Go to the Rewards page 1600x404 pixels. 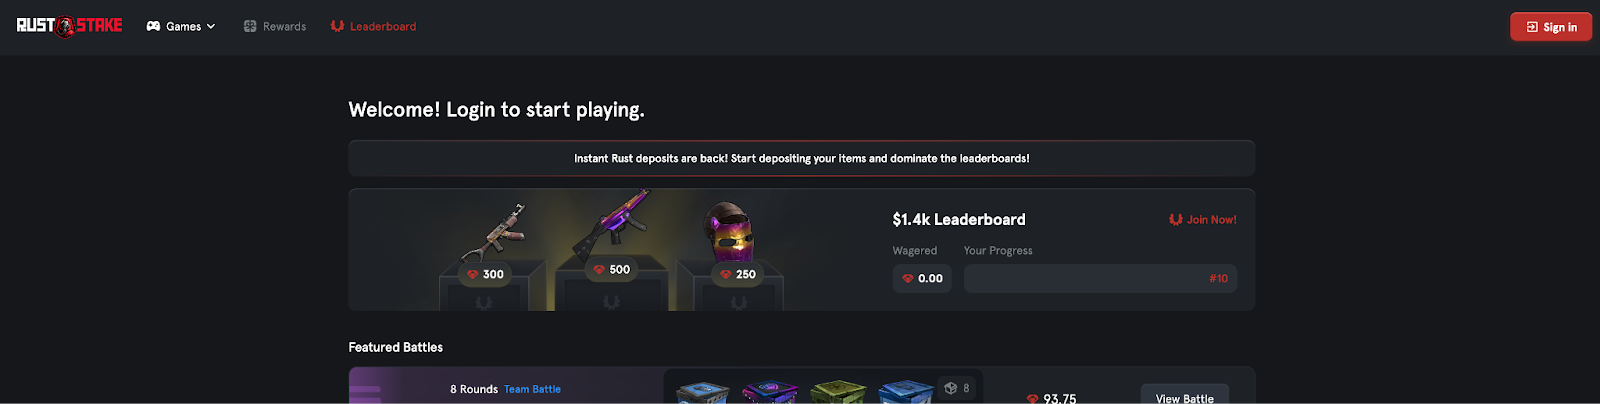pos(275,26)
